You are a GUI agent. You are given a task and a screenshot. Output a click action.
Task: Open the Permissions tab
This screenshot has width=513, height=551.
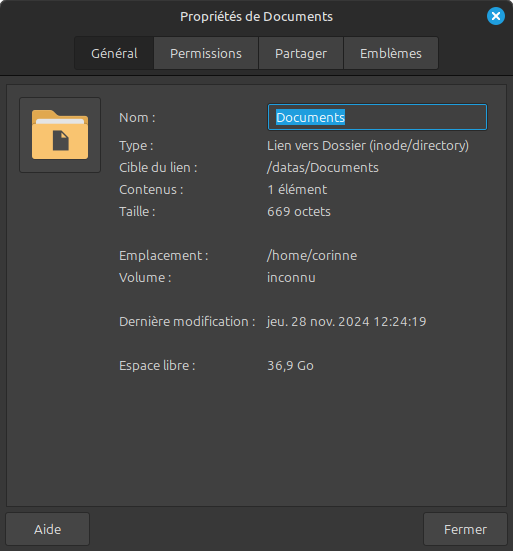[206, 53]
